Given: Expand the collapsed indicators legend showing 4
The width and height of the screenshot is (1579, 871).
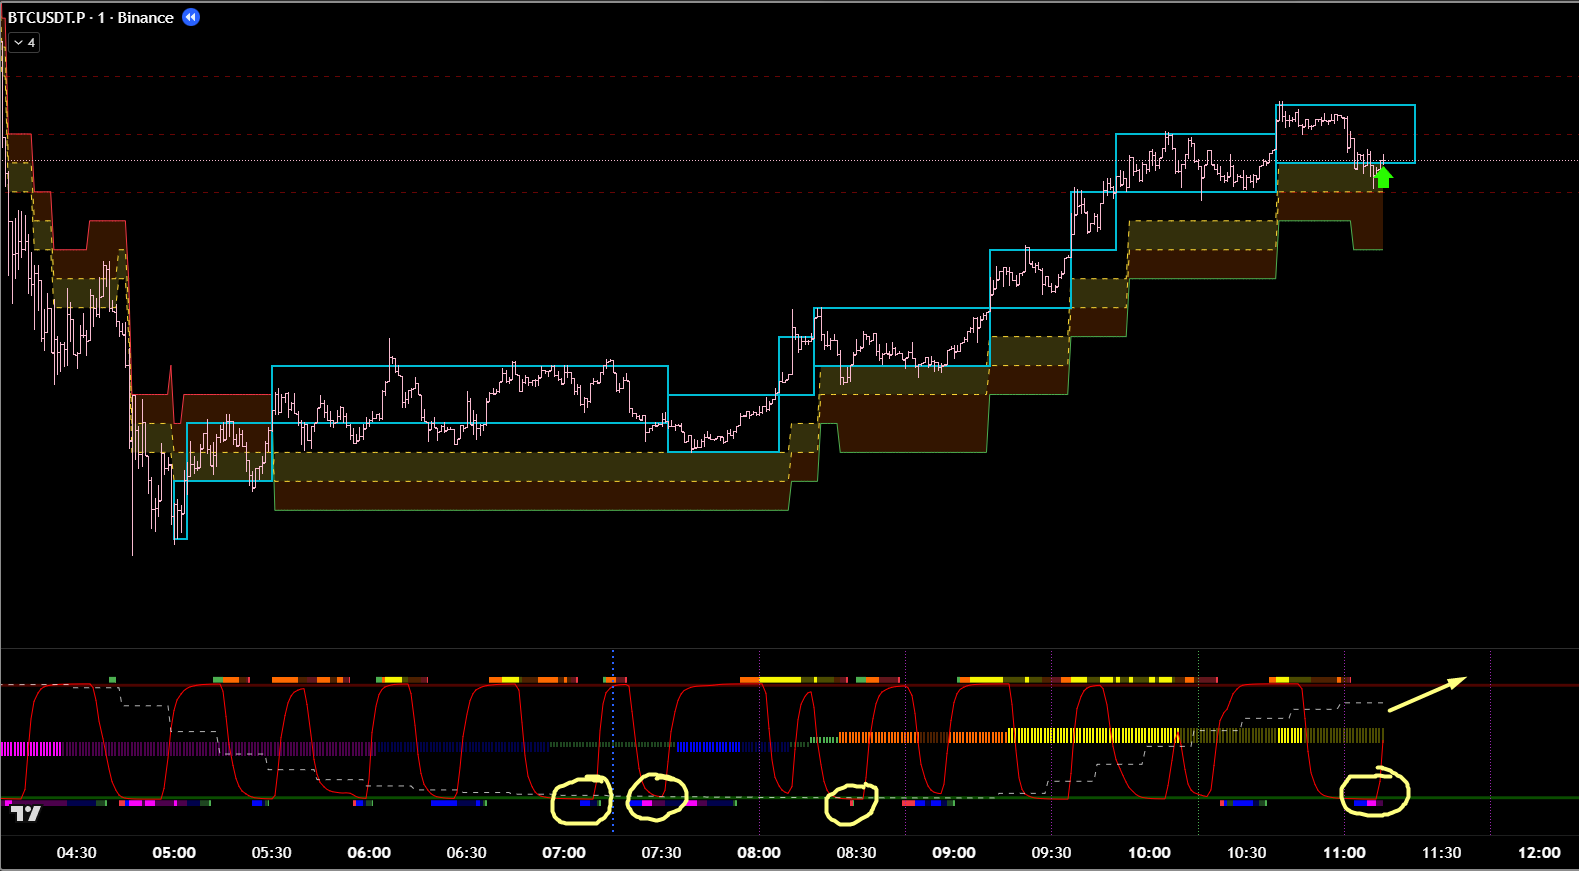Looking at the screenshot, I should coord(24,43).
